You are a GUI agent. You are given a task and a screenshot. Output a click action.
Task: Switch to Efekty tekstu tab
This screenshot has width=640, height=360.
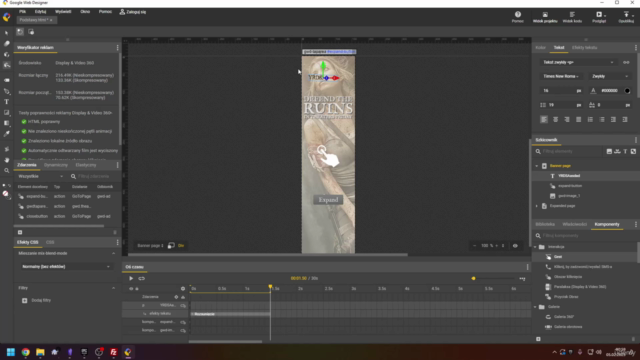[584, 48]
